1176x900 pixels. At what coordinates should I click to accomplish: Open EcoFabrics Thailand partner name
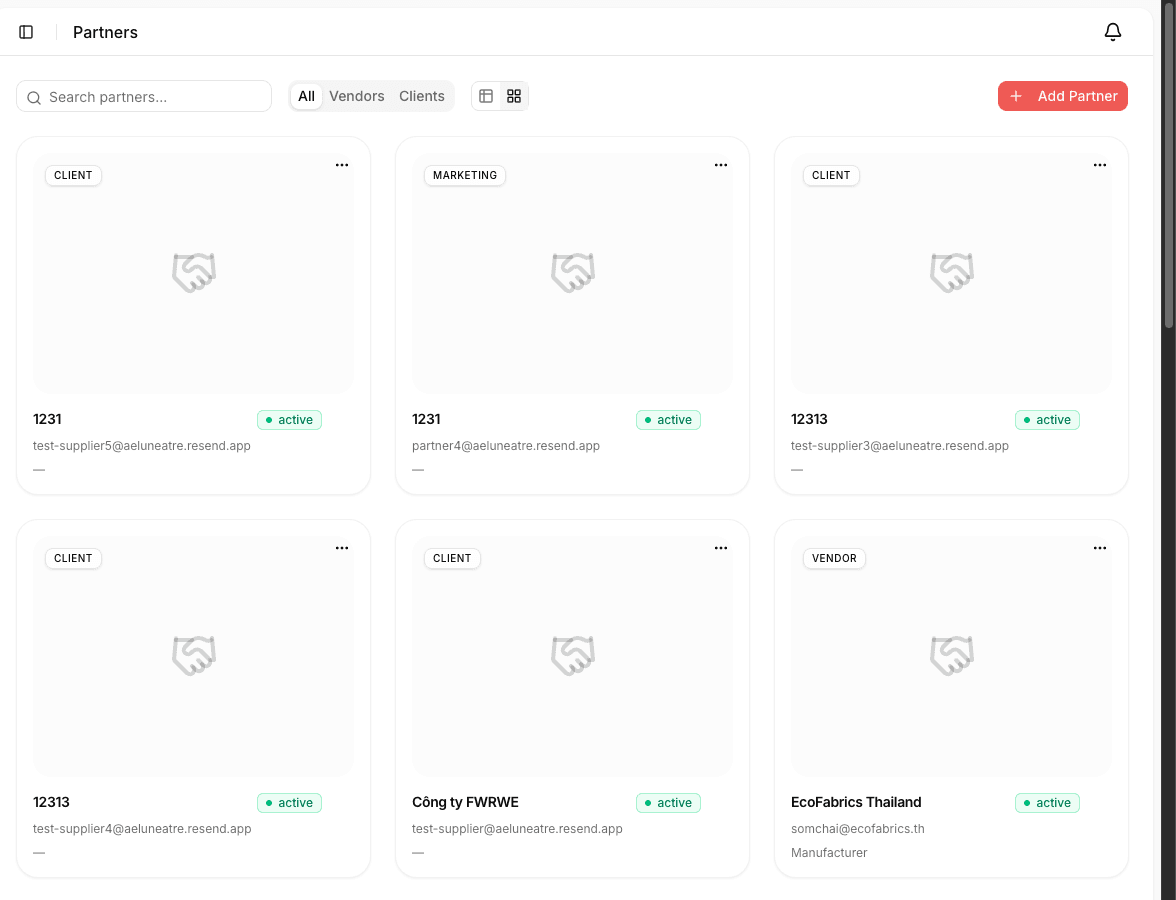click(856, 802)
